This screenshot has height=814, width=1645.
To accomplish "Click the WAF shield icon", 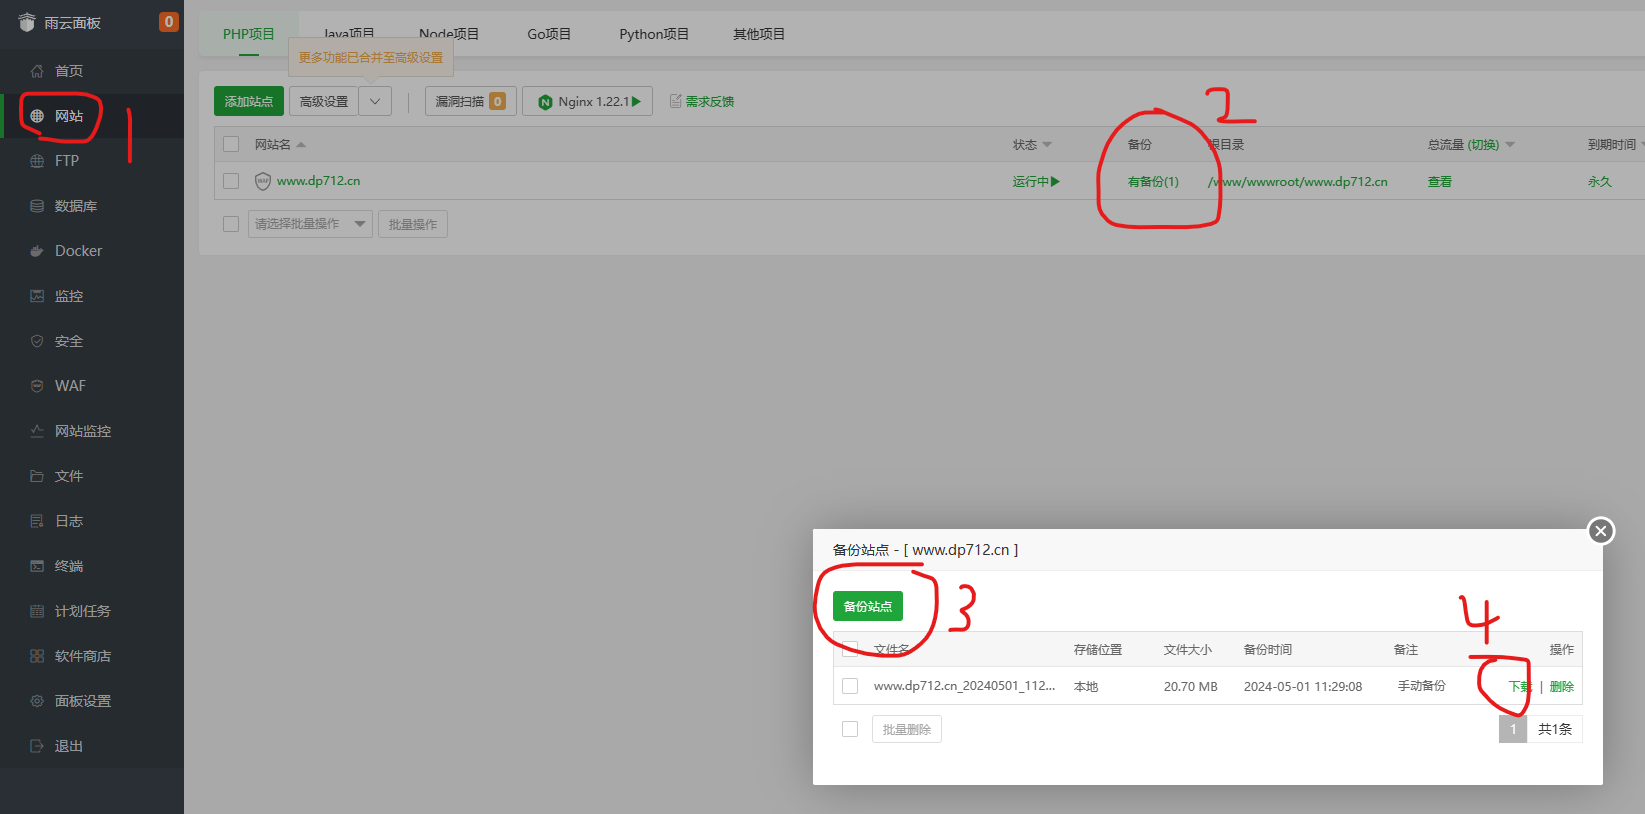I will (37, 386).
